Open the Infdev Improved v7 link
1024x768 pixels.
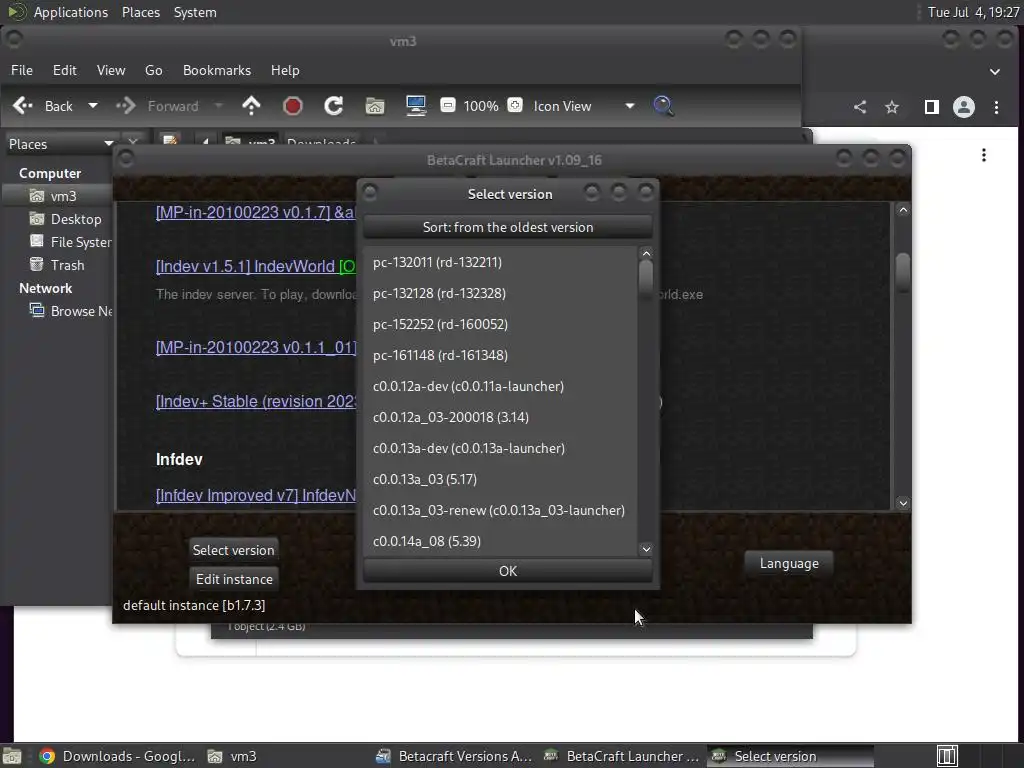click(256, 495)
